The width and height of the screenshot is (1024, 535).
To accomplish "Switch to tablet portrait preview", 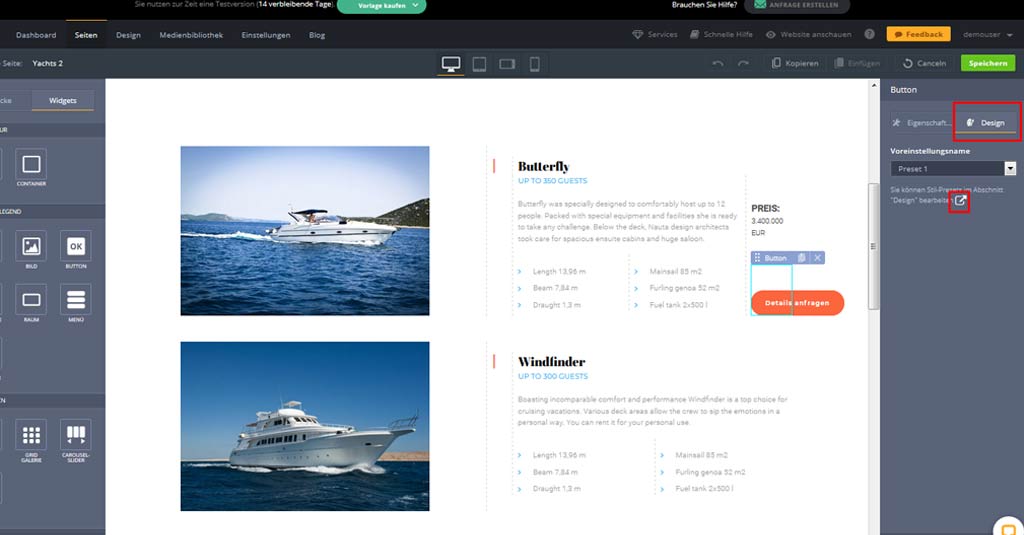I will point(479,64).
